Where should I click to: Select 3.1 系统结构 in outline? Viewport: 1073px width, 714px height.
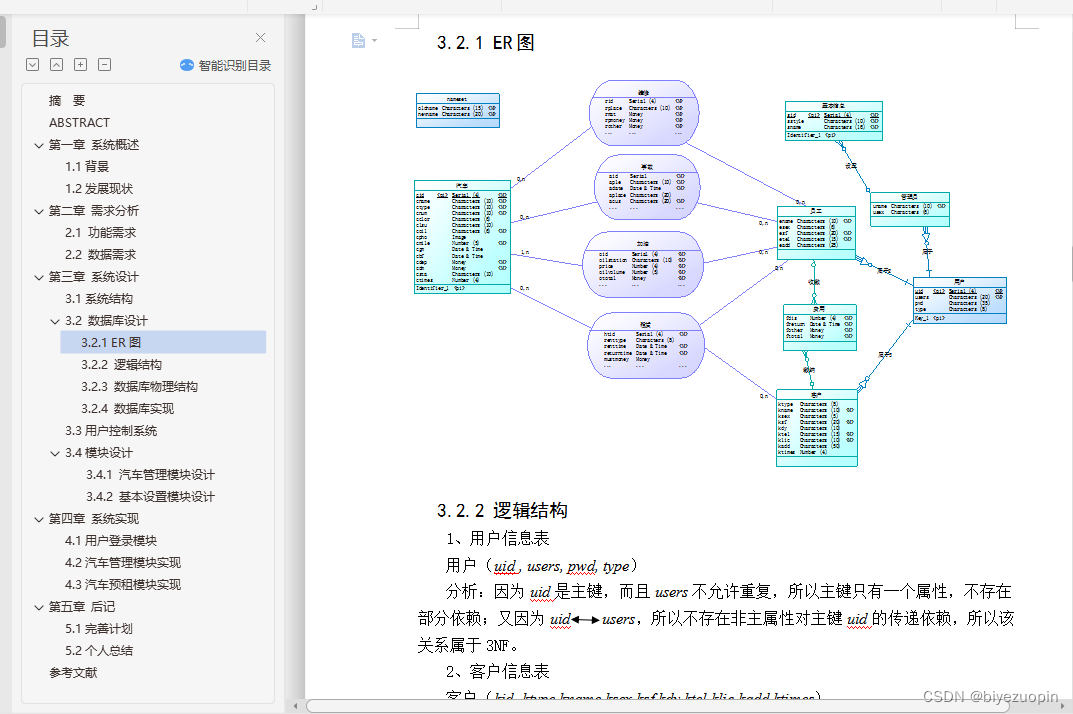99,298
